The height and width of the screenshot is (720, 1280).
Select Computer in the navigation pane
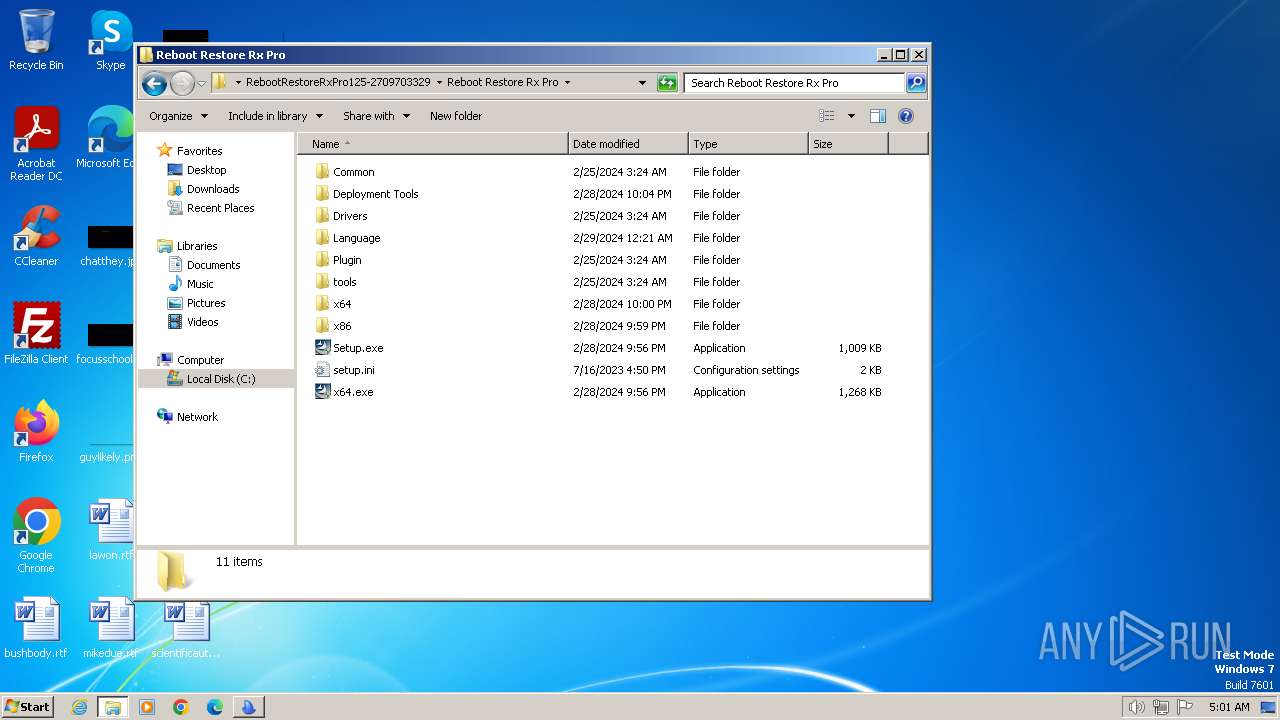200,360
